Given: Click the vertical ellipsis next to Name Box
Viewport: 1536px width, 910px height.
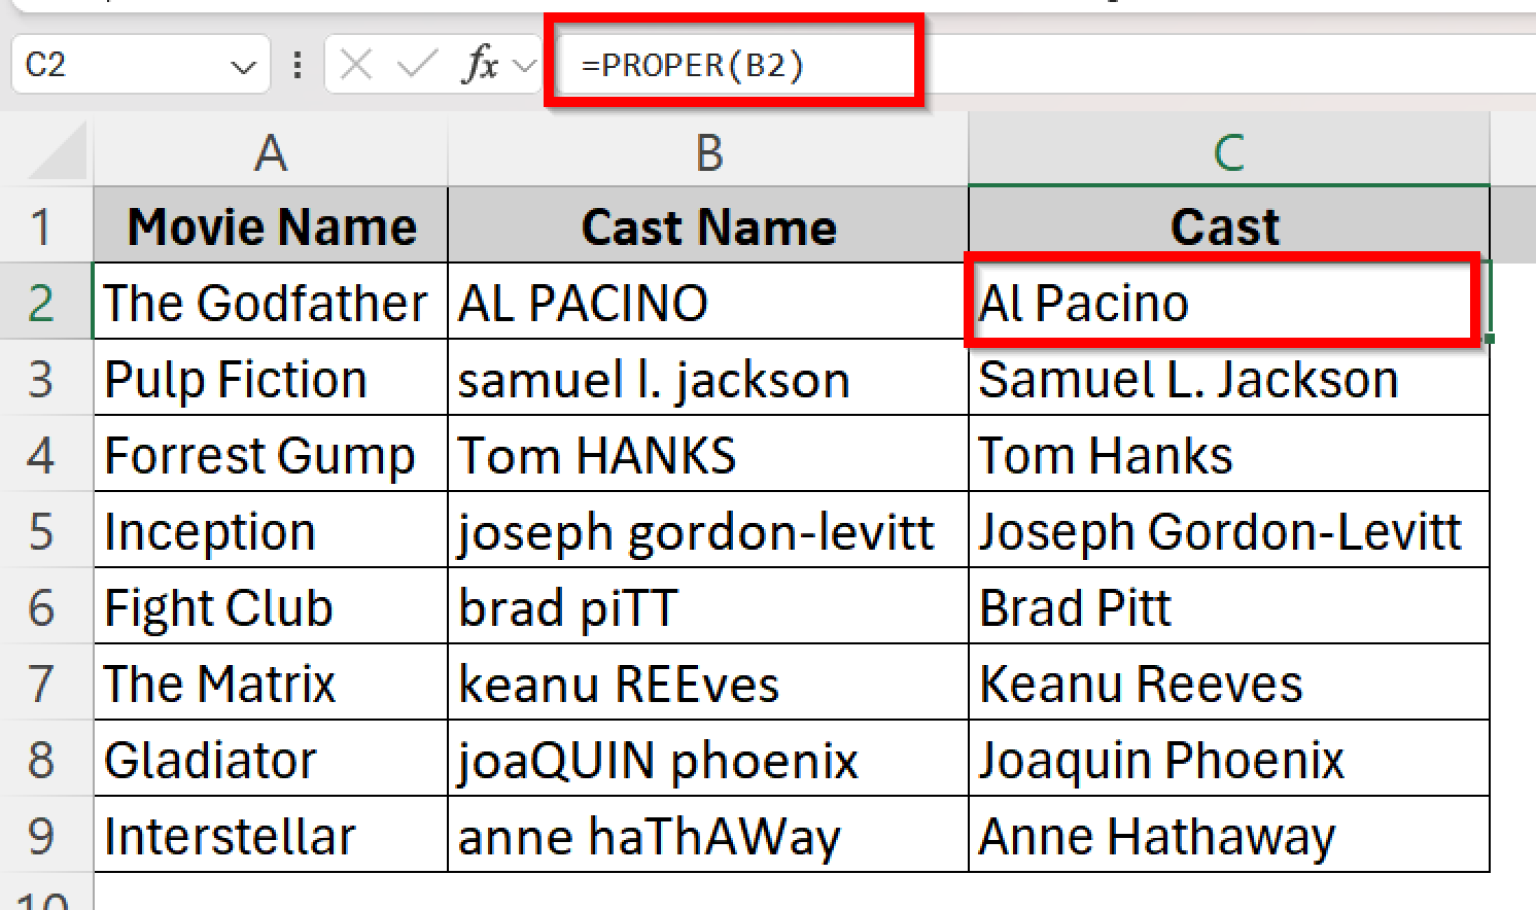Looking at the screenshot, I should (297, 65).
